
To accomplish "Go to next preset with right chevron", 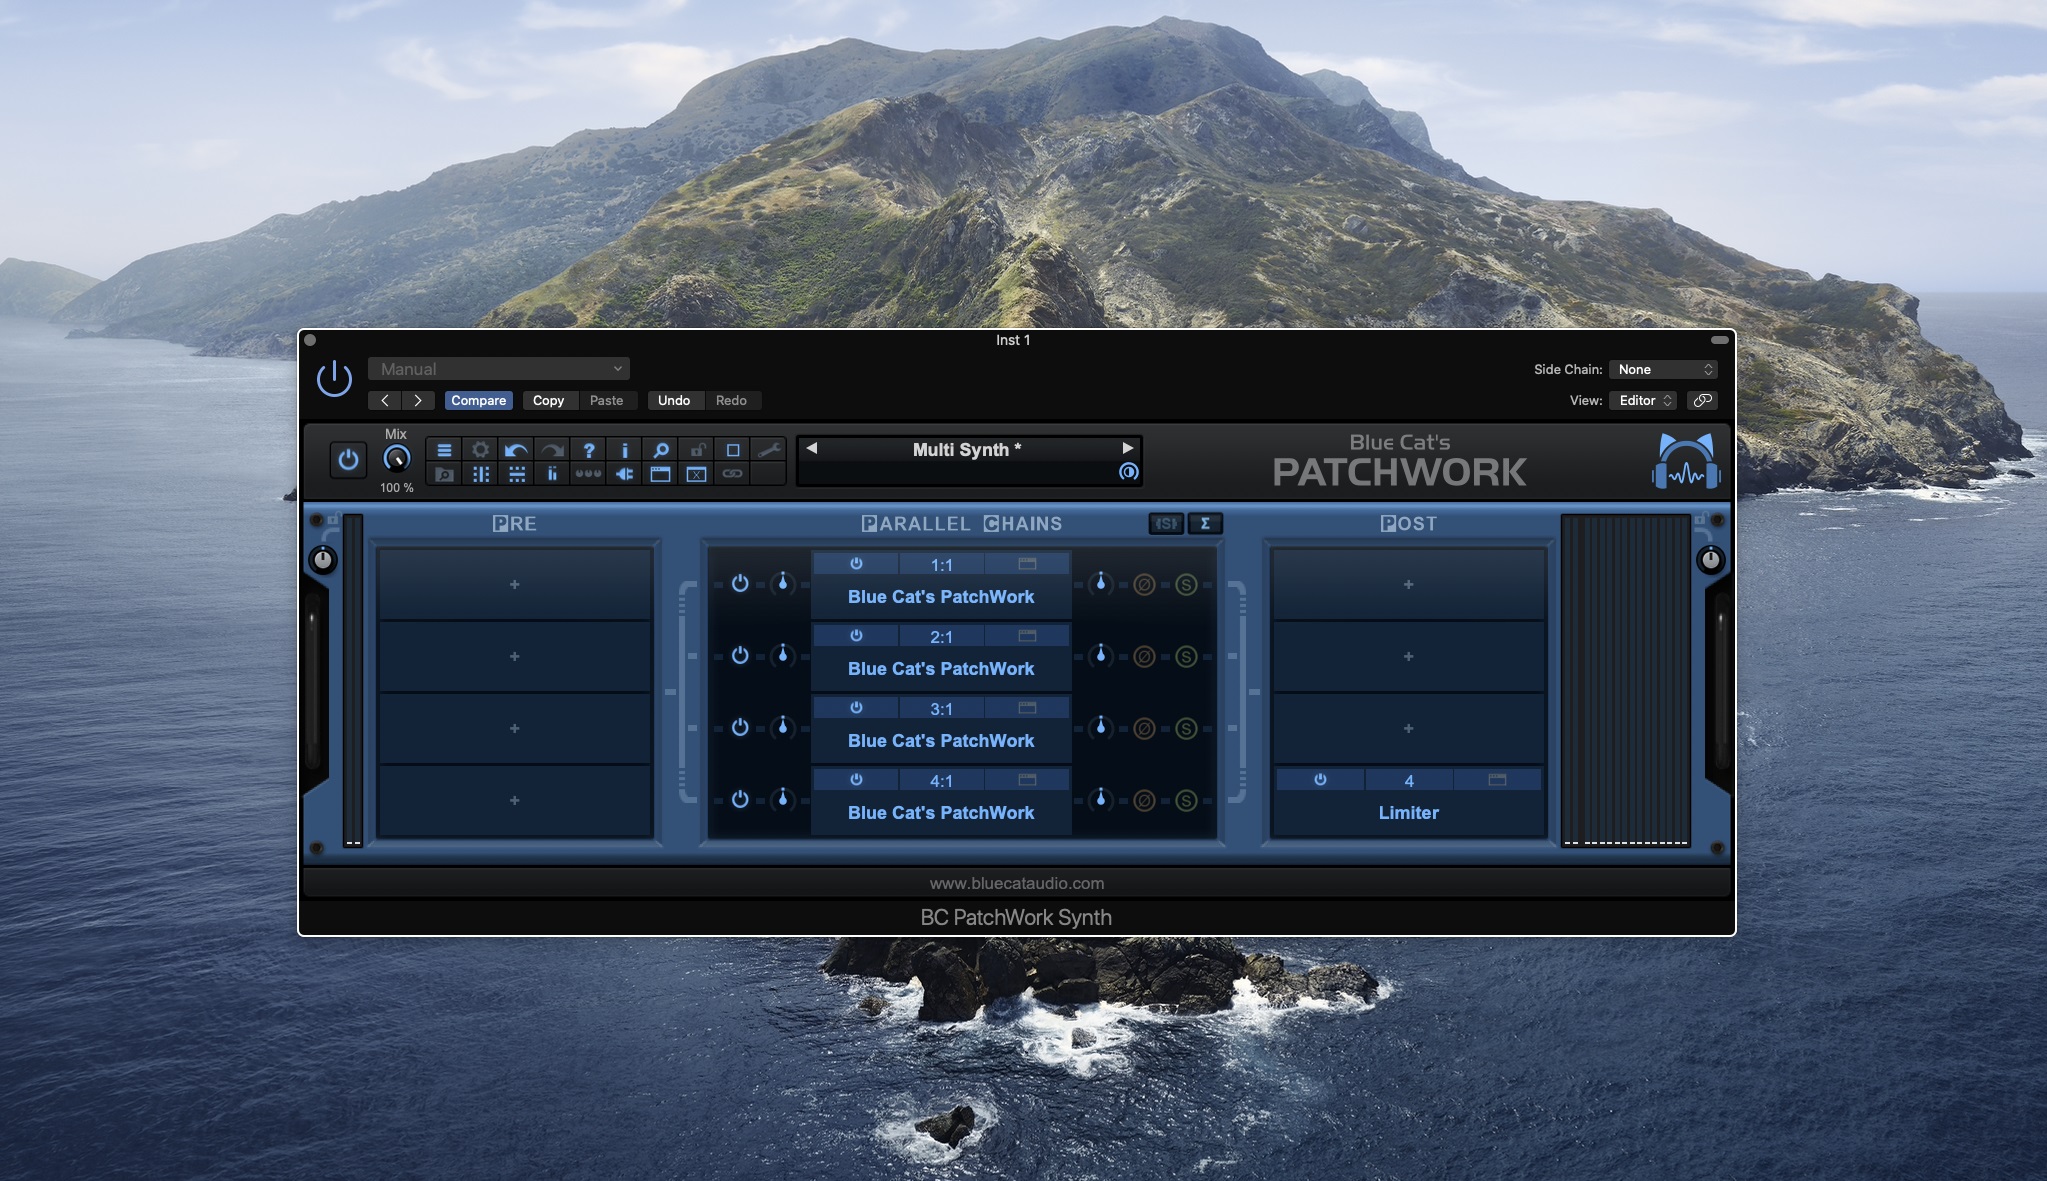I will tap(418, 400).
